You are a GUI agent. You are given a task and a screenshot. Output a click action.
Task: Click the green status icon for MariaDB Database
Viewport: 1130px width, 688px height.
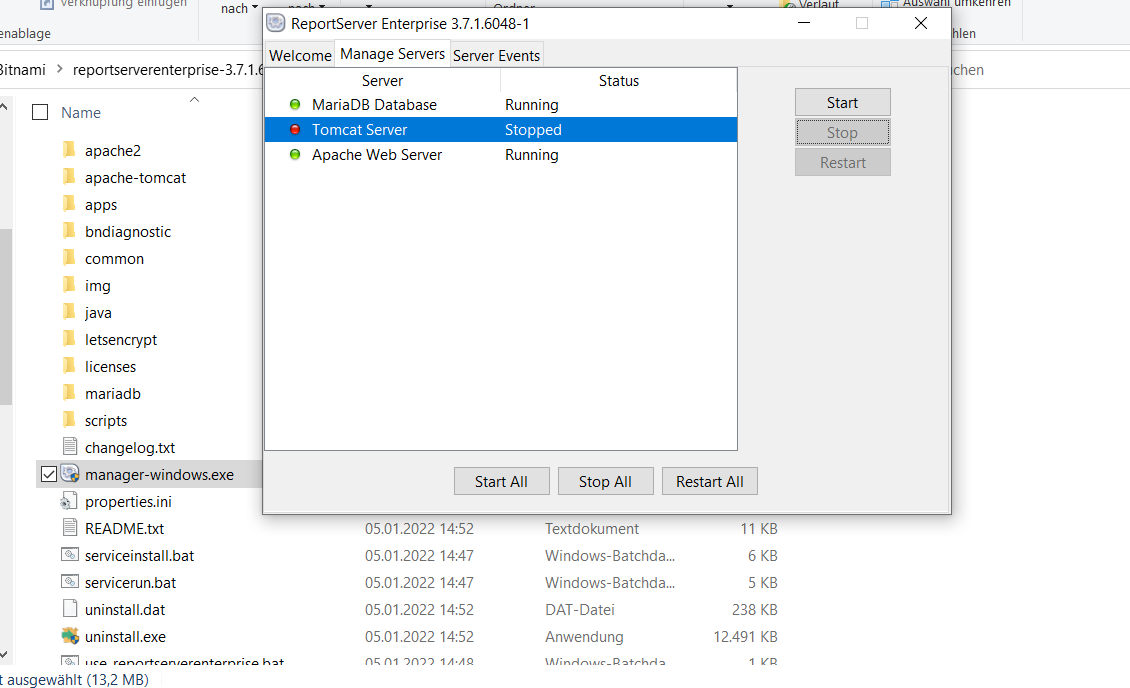coord(295,104)
